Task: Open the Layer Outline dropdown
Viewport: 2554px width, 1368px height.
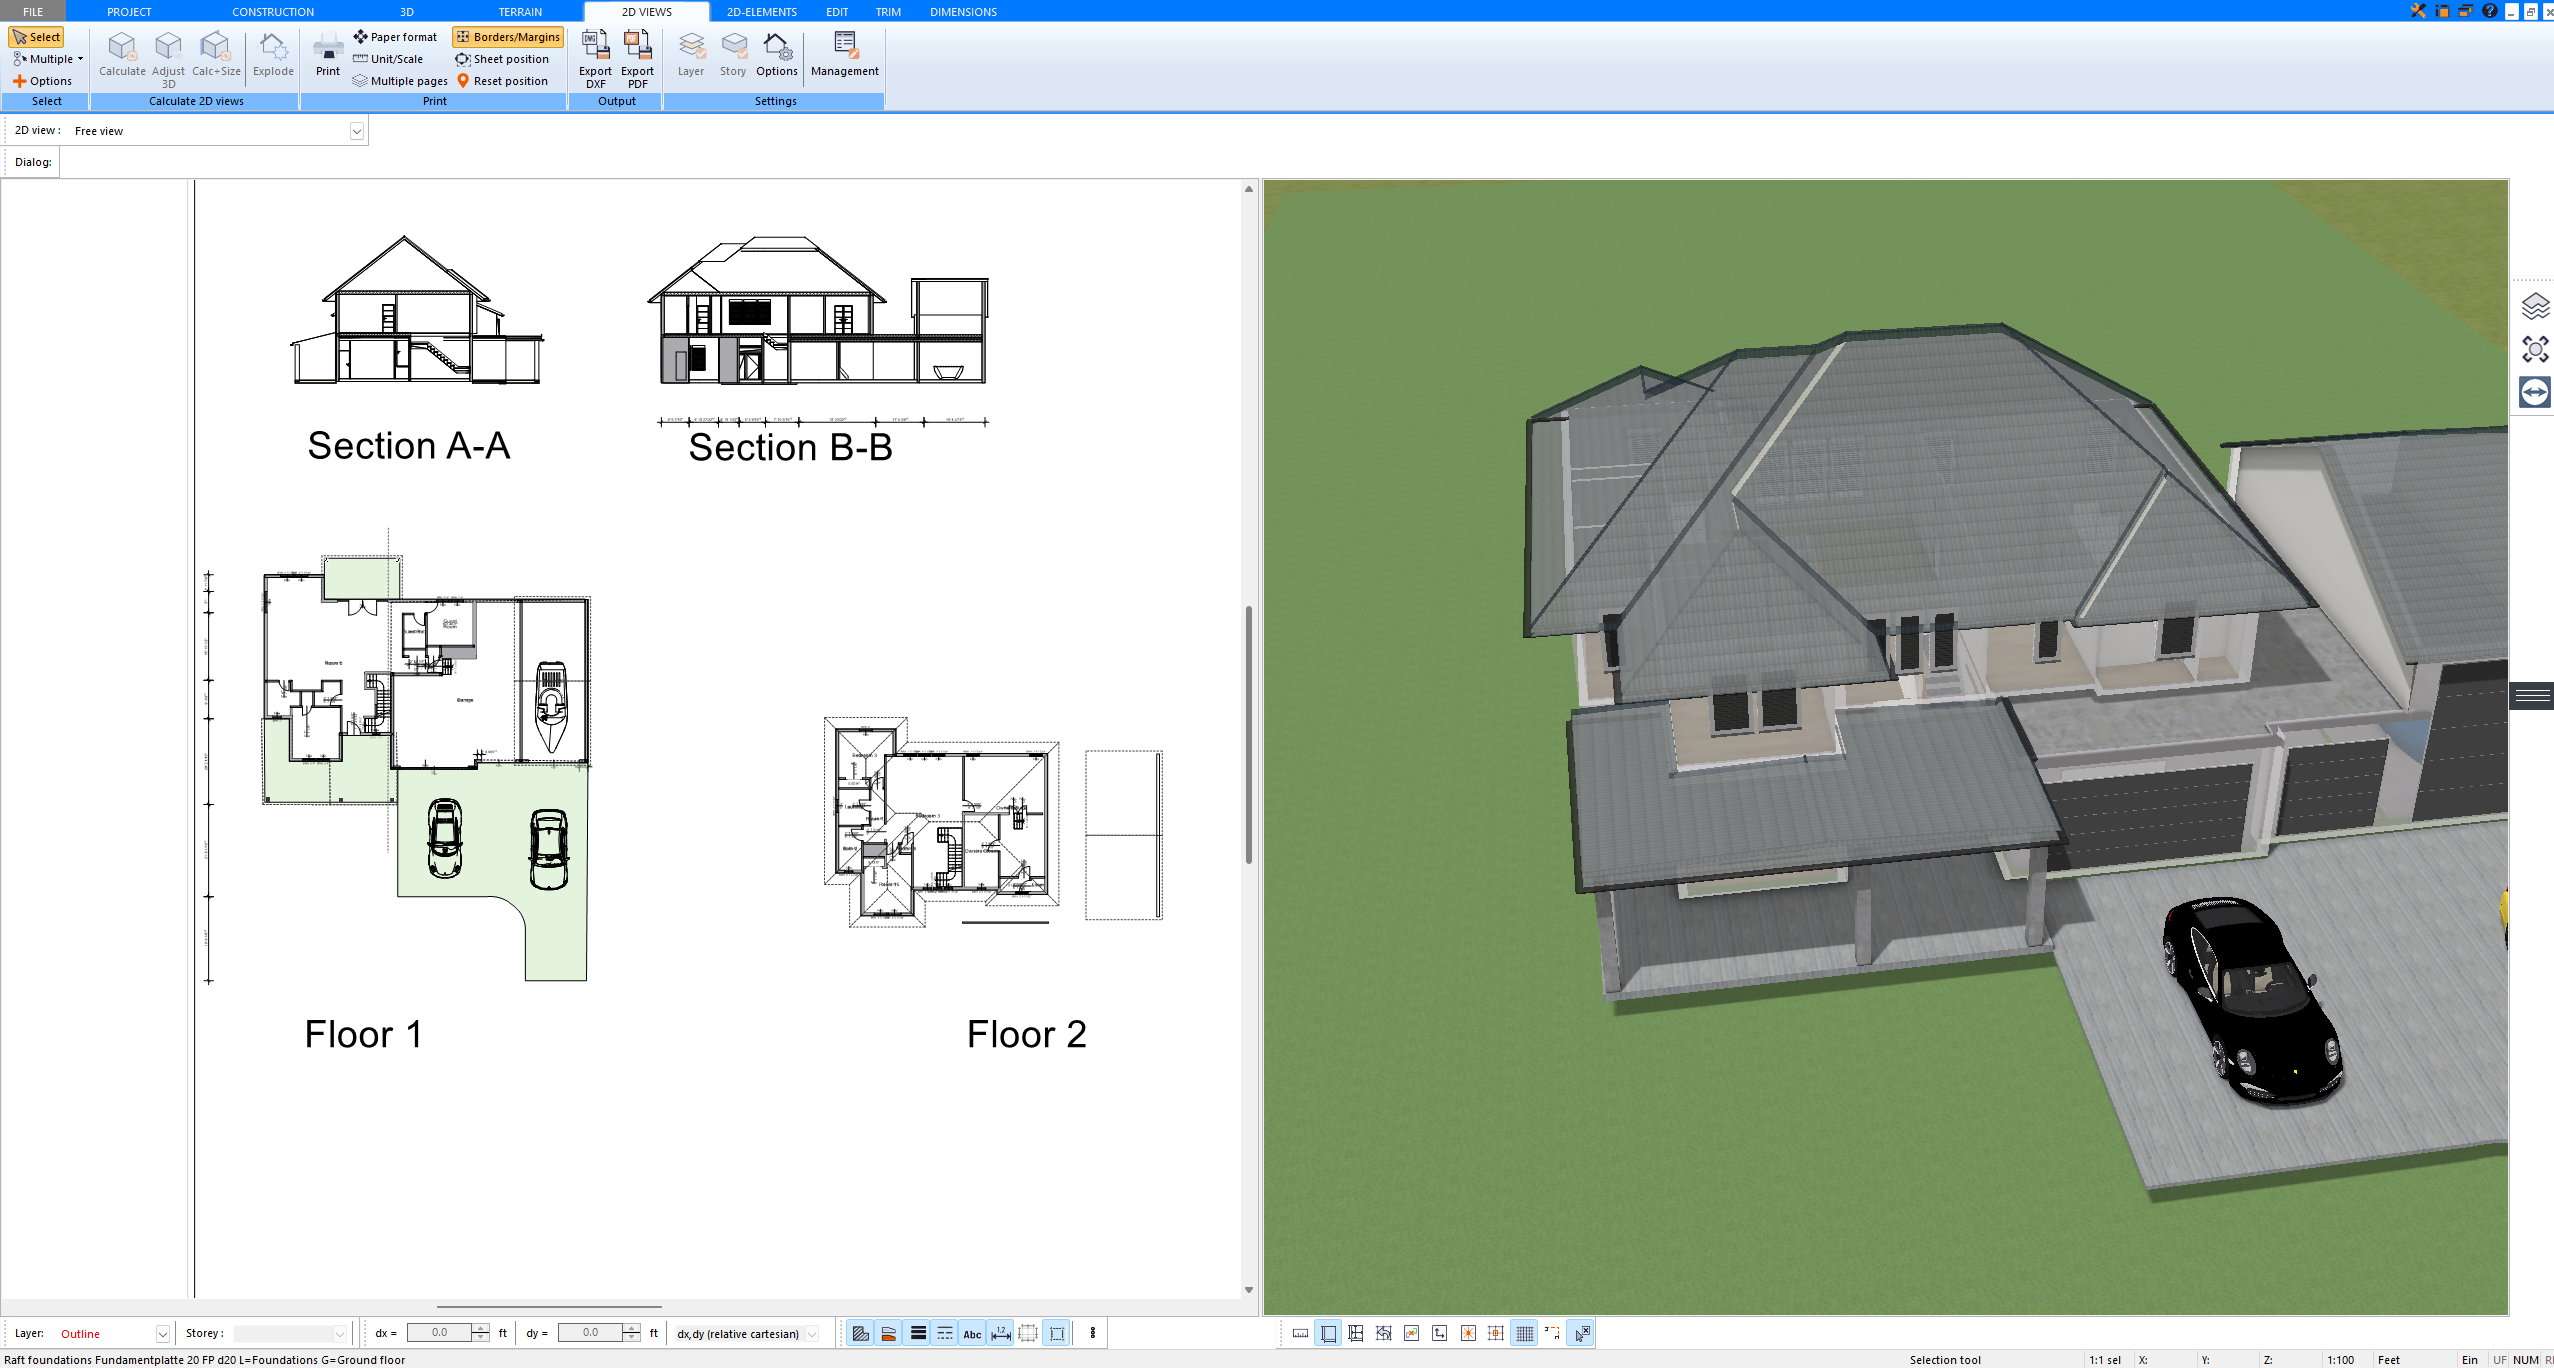Action: [x=162, y=1334]
